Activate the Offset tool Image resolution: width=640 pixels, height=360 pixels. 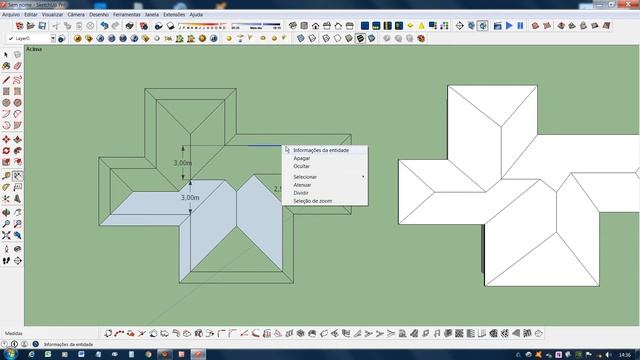coord(18,162)
